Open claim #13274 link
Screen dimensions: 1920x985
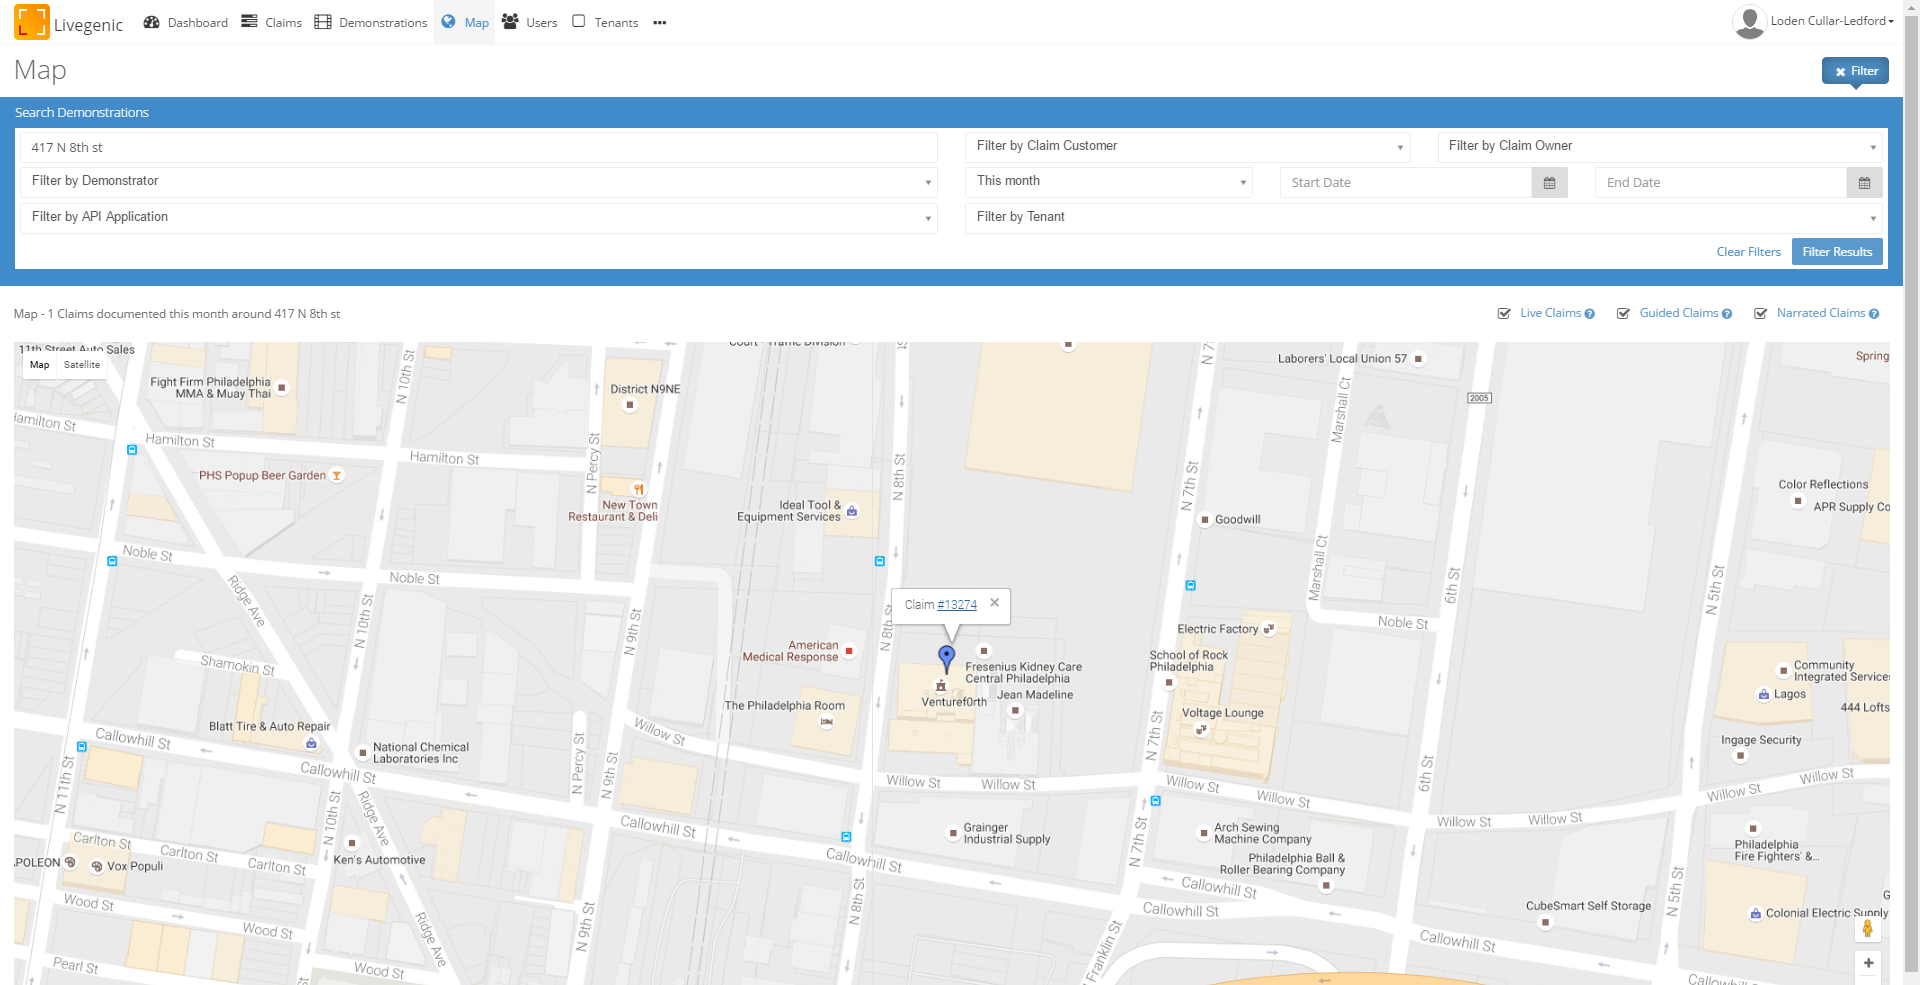957,605
